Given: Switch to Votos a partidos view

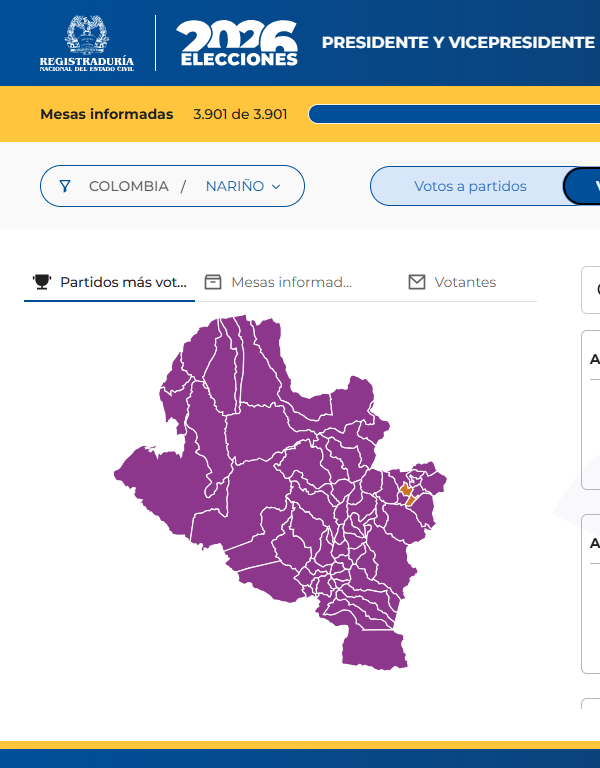Looking at the screenshot, I should (470, 186).
